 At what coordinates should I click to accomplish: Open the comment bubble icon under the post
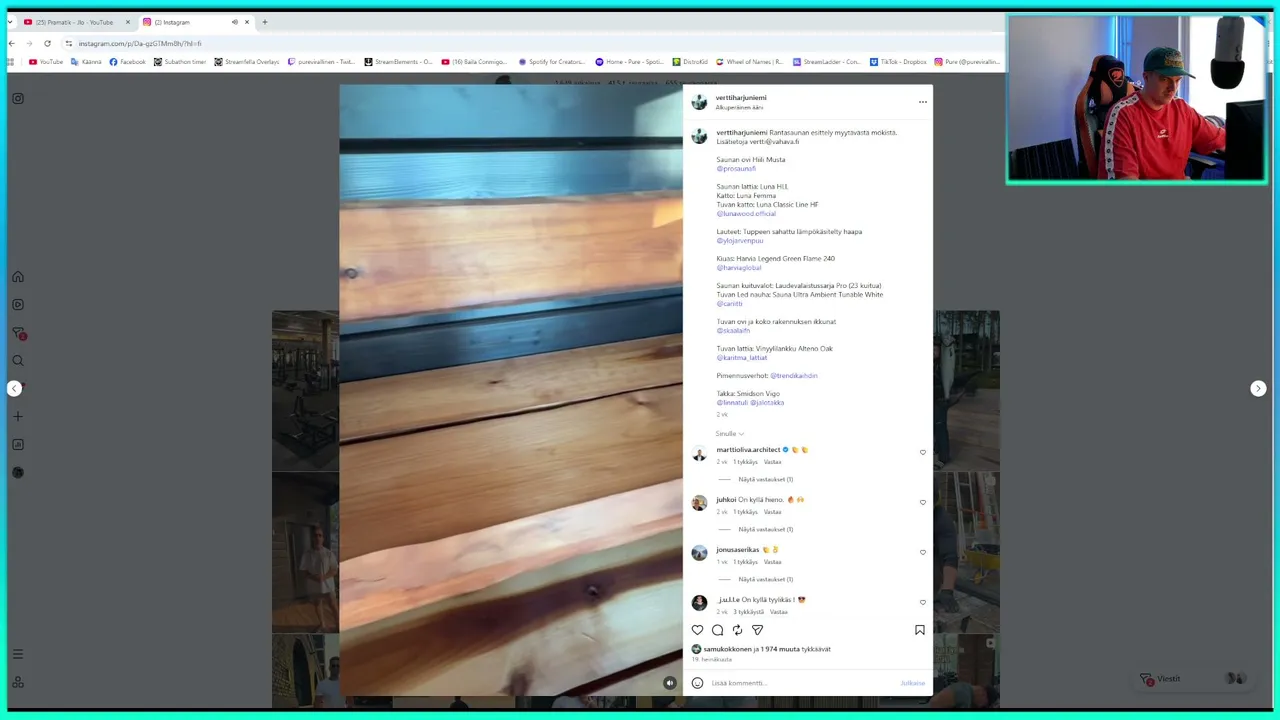coord(717,630)
